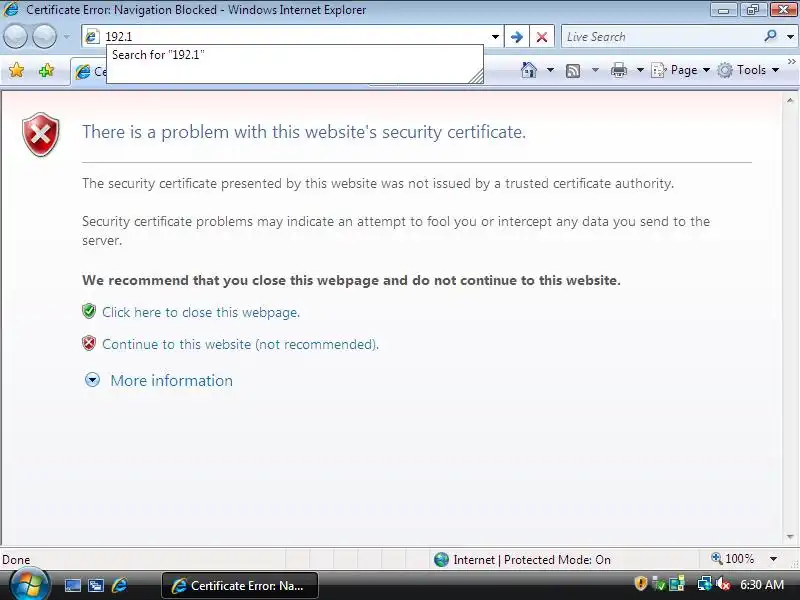
Task: Click the address bar page icon
Action: [x=92, y=37]
